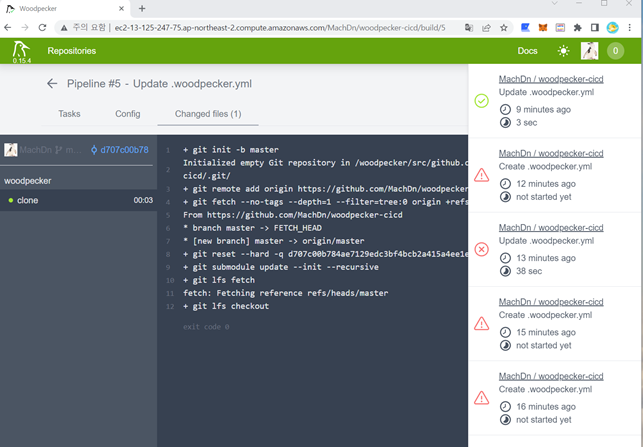Click log line "+ git lfs checkout"
Image resolution: width=644 pixels, height=448 pixels.
(x=226, y=306)
